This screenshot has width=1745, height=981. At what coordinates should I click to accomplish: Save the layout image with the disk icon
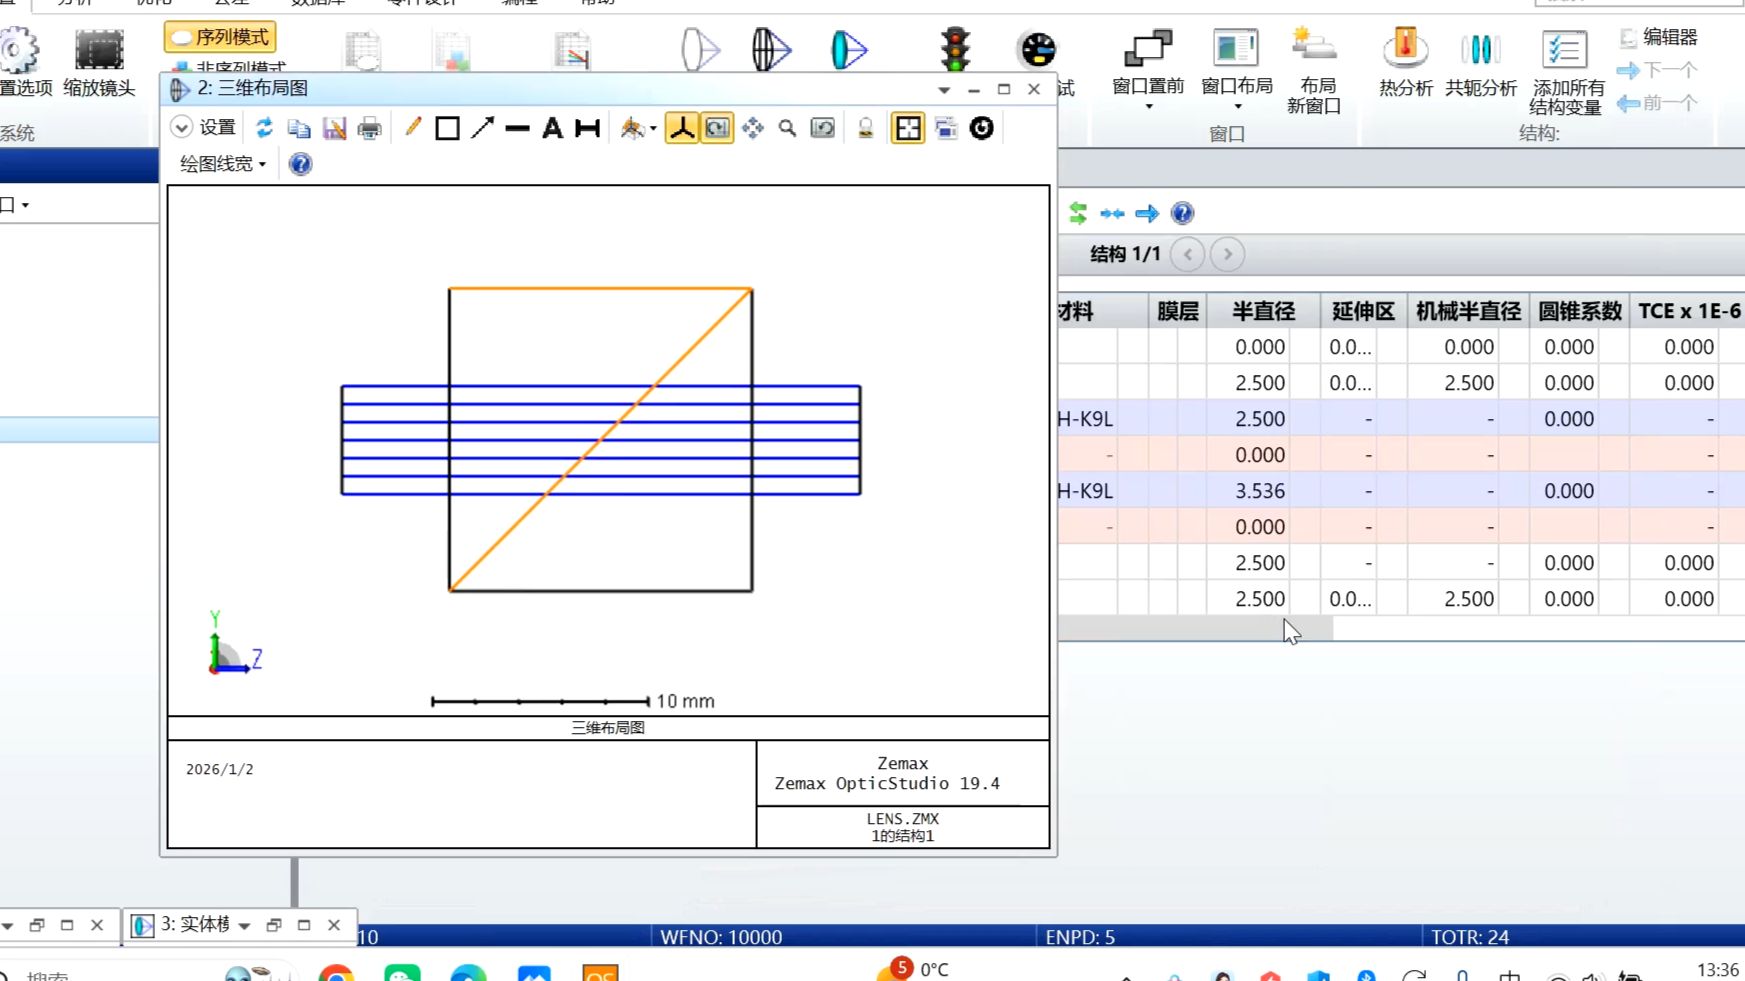[x=334, y=128]
